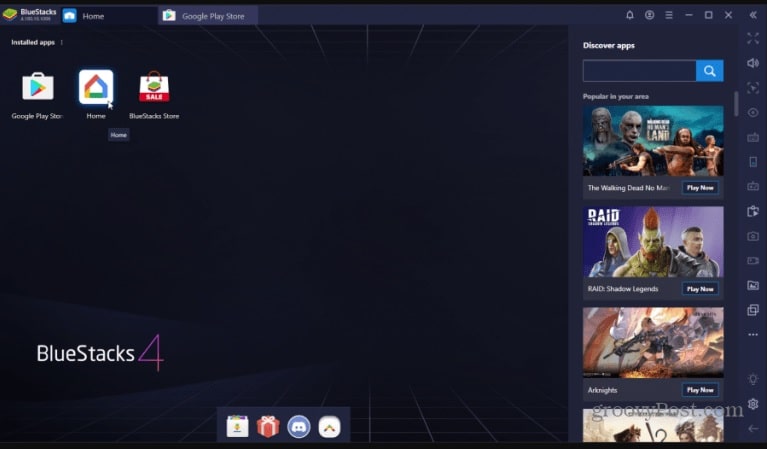
Task: Click the lightbulb icon in sidebar
Action: (x=753, y=379)
